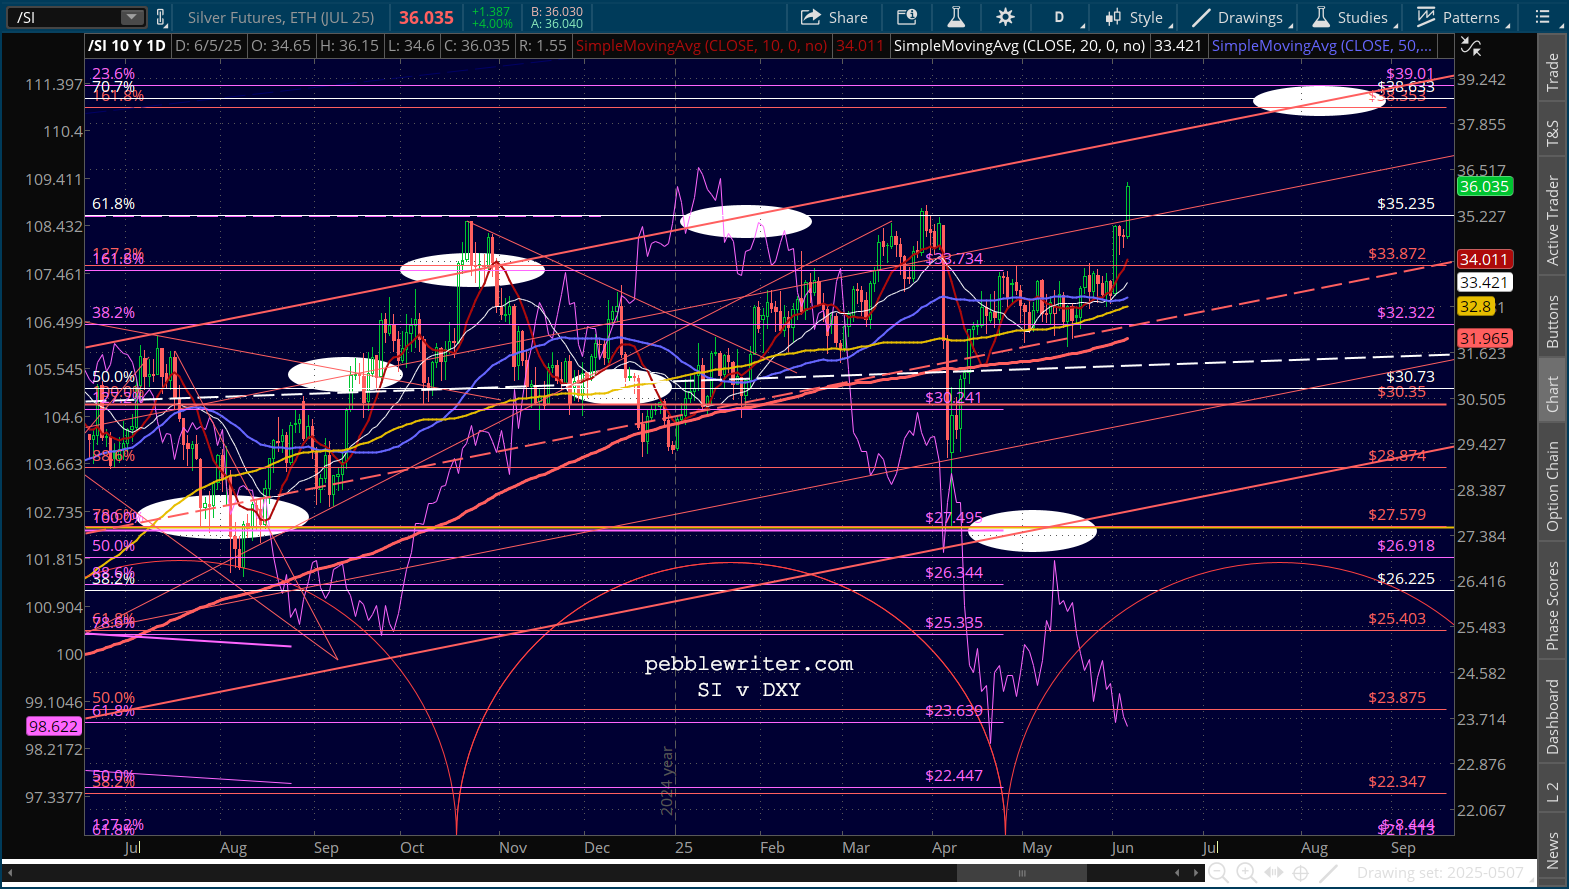The image size is (1569, 889).
Task: Click the Share arrow icon
Action: pos(811,17)
